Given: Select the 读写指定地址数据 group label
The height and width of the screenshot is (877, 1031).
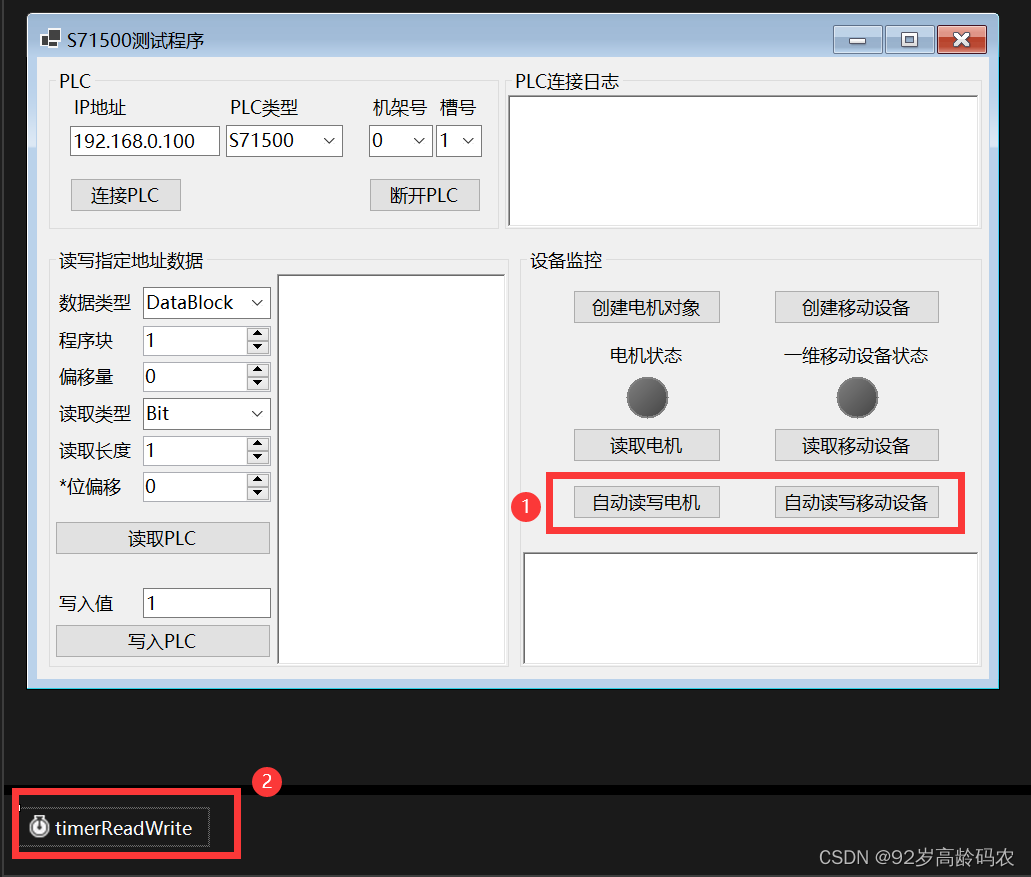Looking at the screenshot, I should (131, 261).
